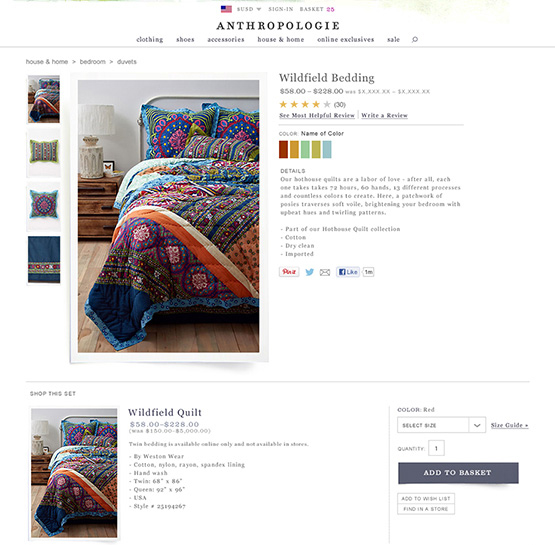Share on Twitter bird icon
The image size is (555, 545).
pos(309,272)
